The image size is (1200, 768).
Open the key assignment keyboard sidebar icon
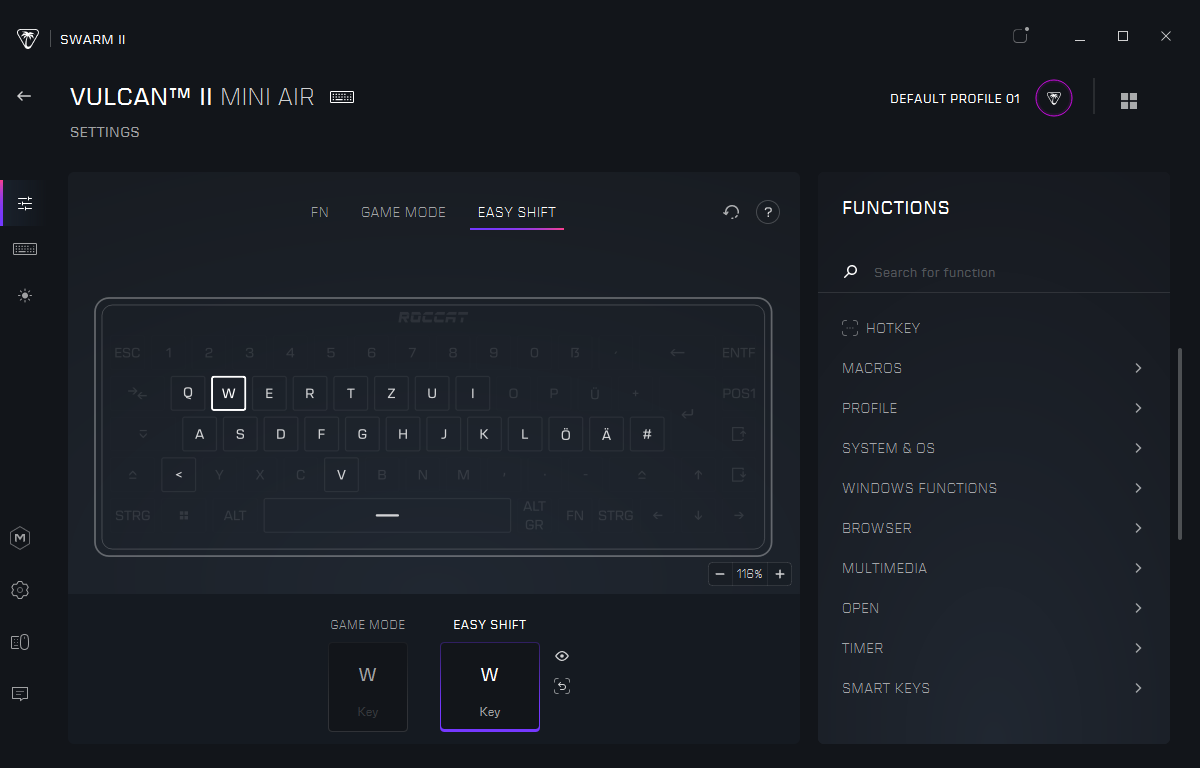[25, 249]
